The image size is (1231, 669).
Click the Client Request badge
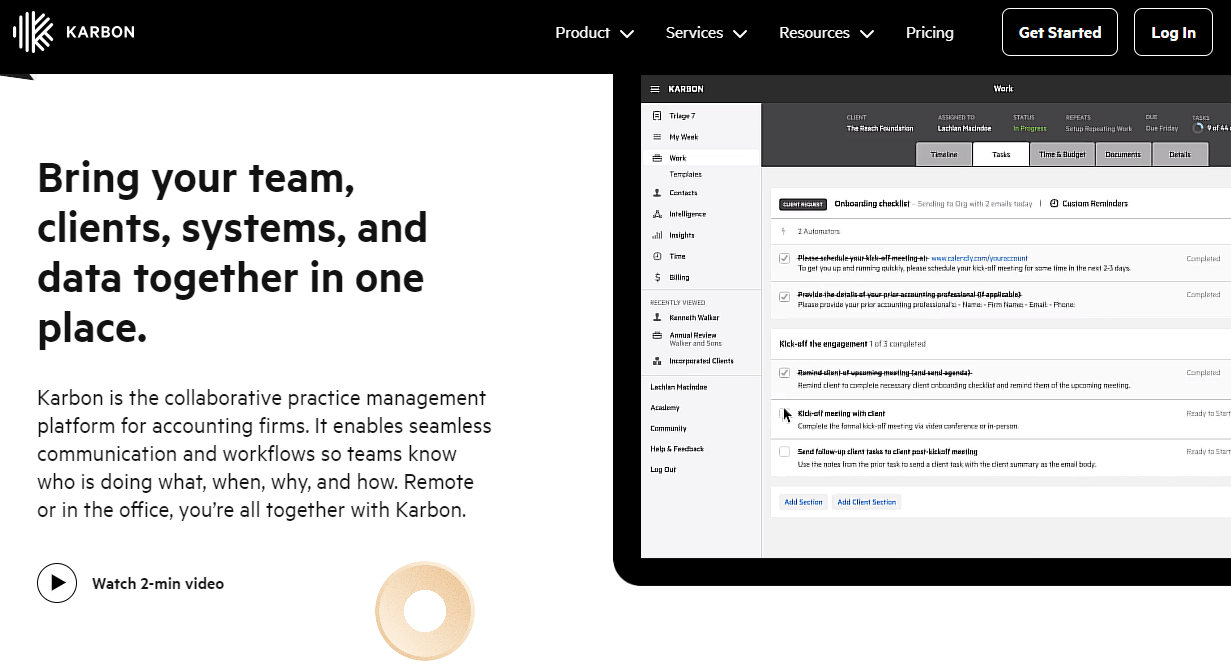point(803,204)
